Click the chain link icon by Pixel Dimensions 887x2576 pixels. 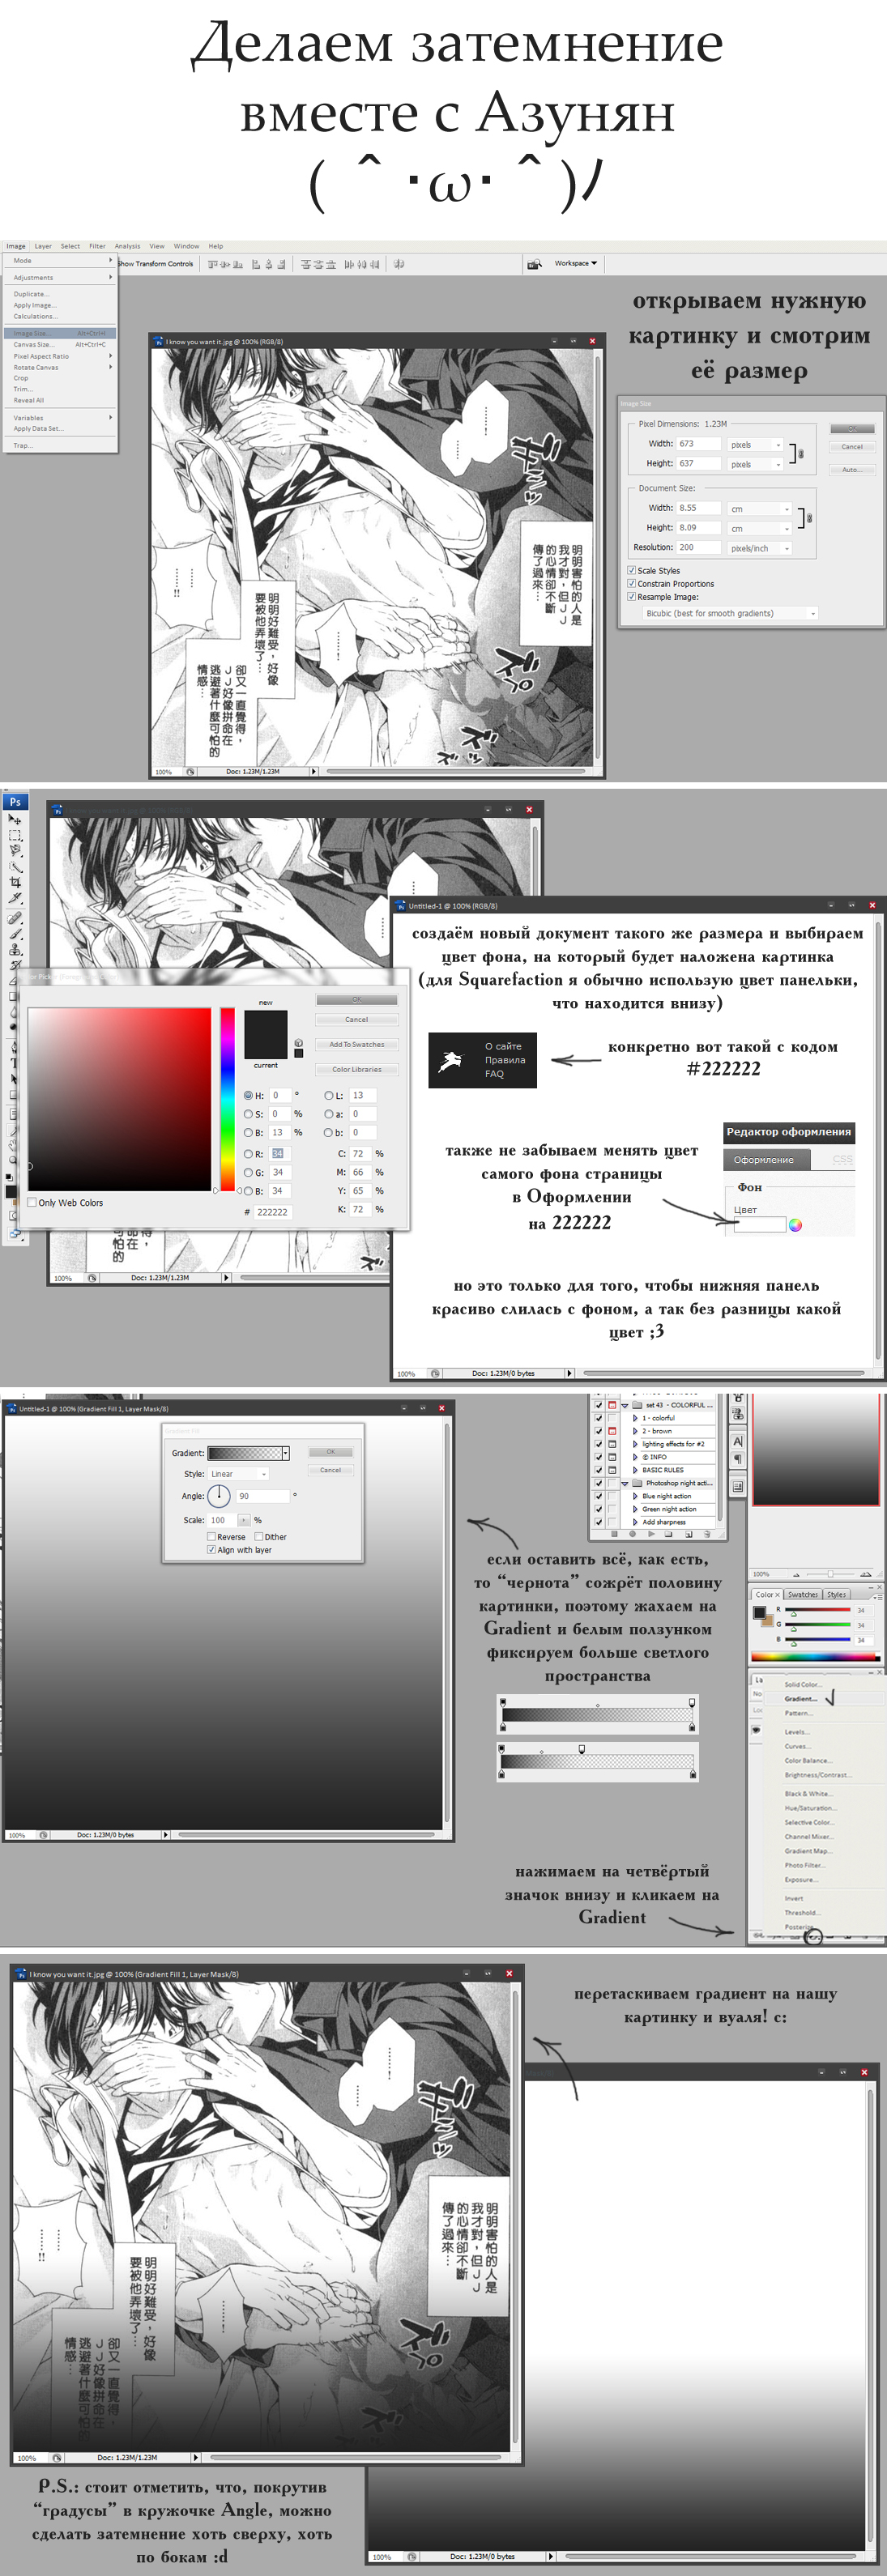tap(800, 454)
